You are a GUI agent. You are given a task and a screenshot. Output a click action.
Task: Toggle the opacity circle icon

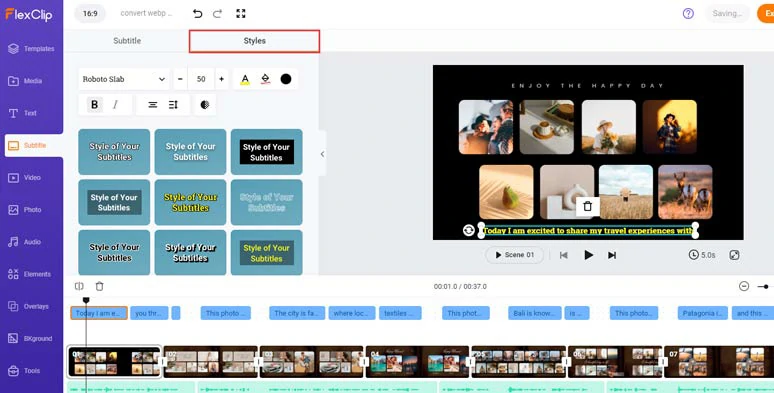[205, 105]
